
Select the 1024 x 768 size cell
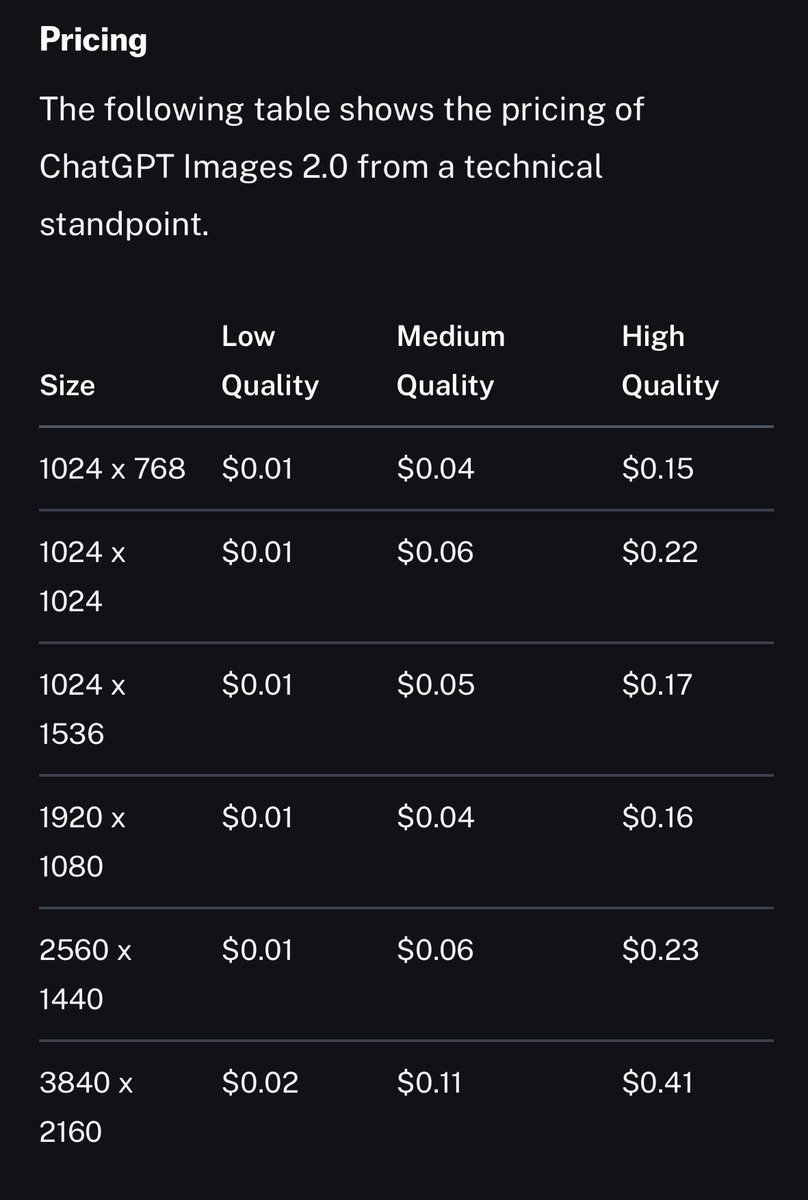point(112,468)
